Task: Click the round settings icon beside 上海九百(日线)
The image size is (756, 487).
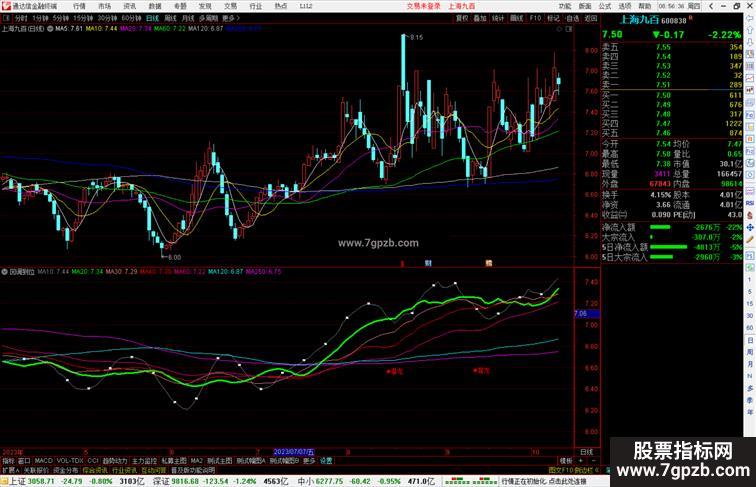Action: point(50,28)
